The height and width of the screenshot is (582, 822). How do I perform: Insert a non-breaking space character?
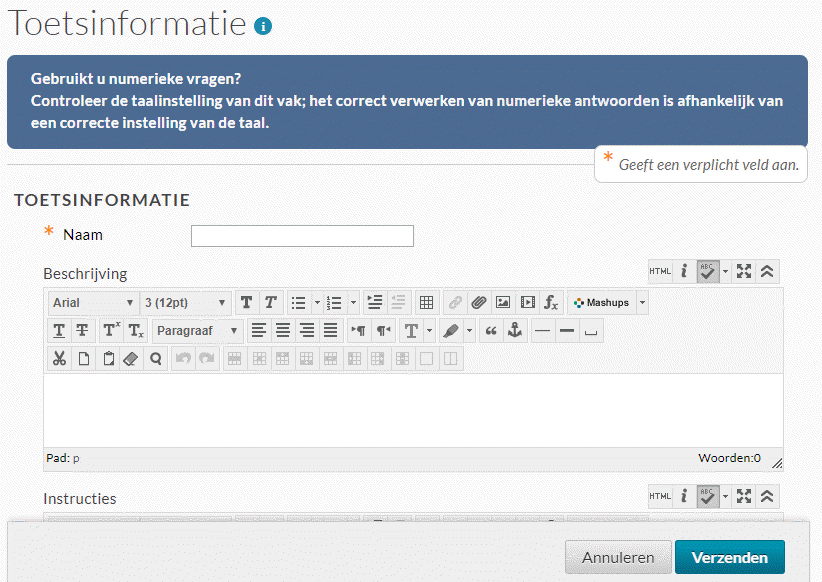pos(591,331)
